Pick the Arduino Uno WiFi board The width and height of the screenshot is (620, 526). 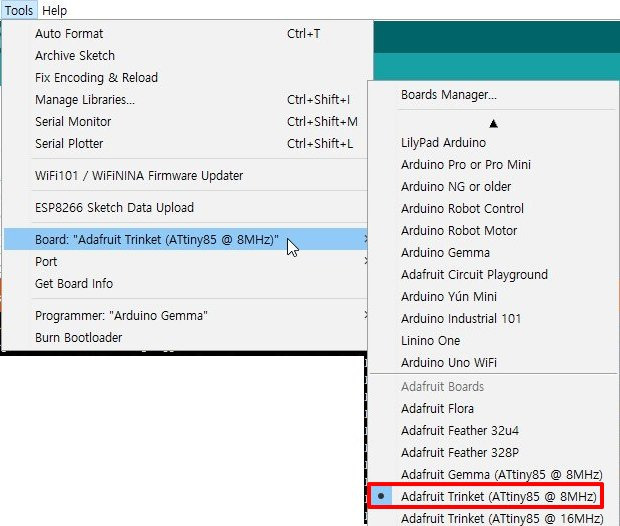coord(493,362)
